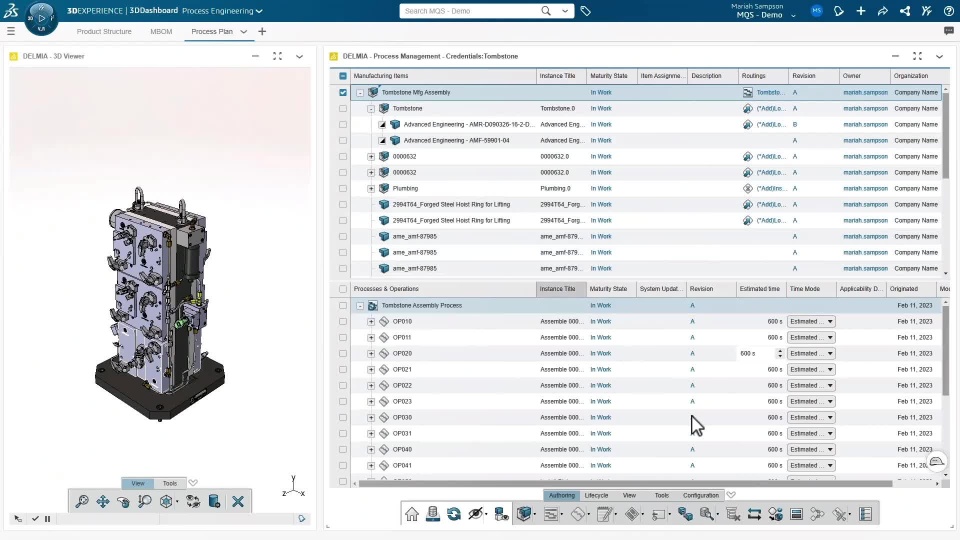This screenshot has height=540, width=960.
Task: Open the Lifecycle toolbar tab
Action: [x=596, y=495]
